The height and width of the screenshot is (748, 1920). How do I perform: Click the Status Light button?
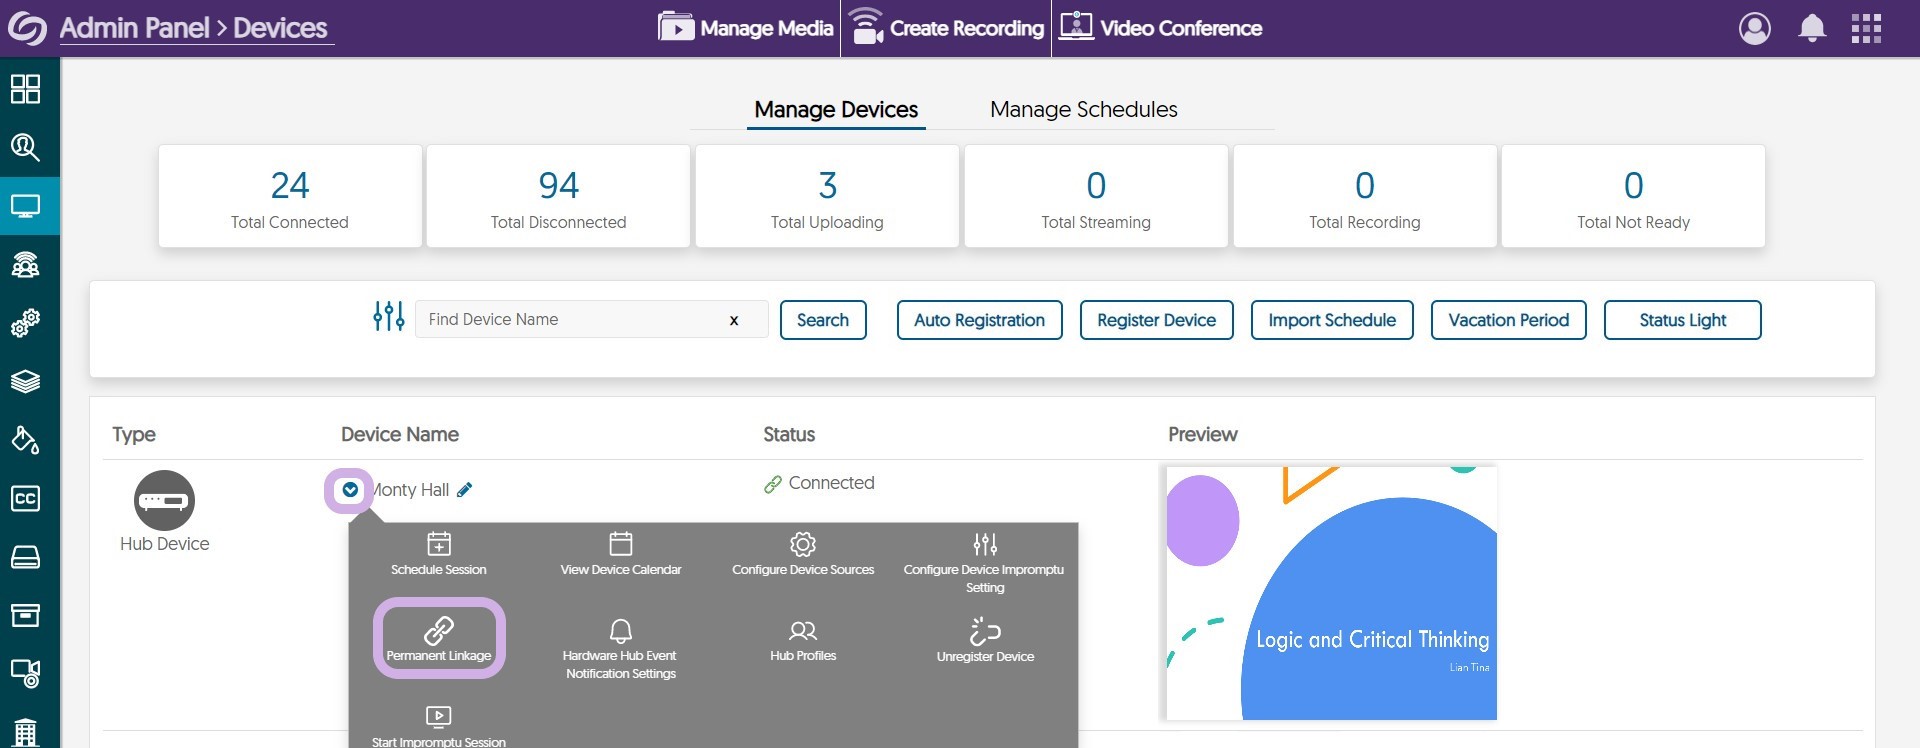[x=1682, y=320]
